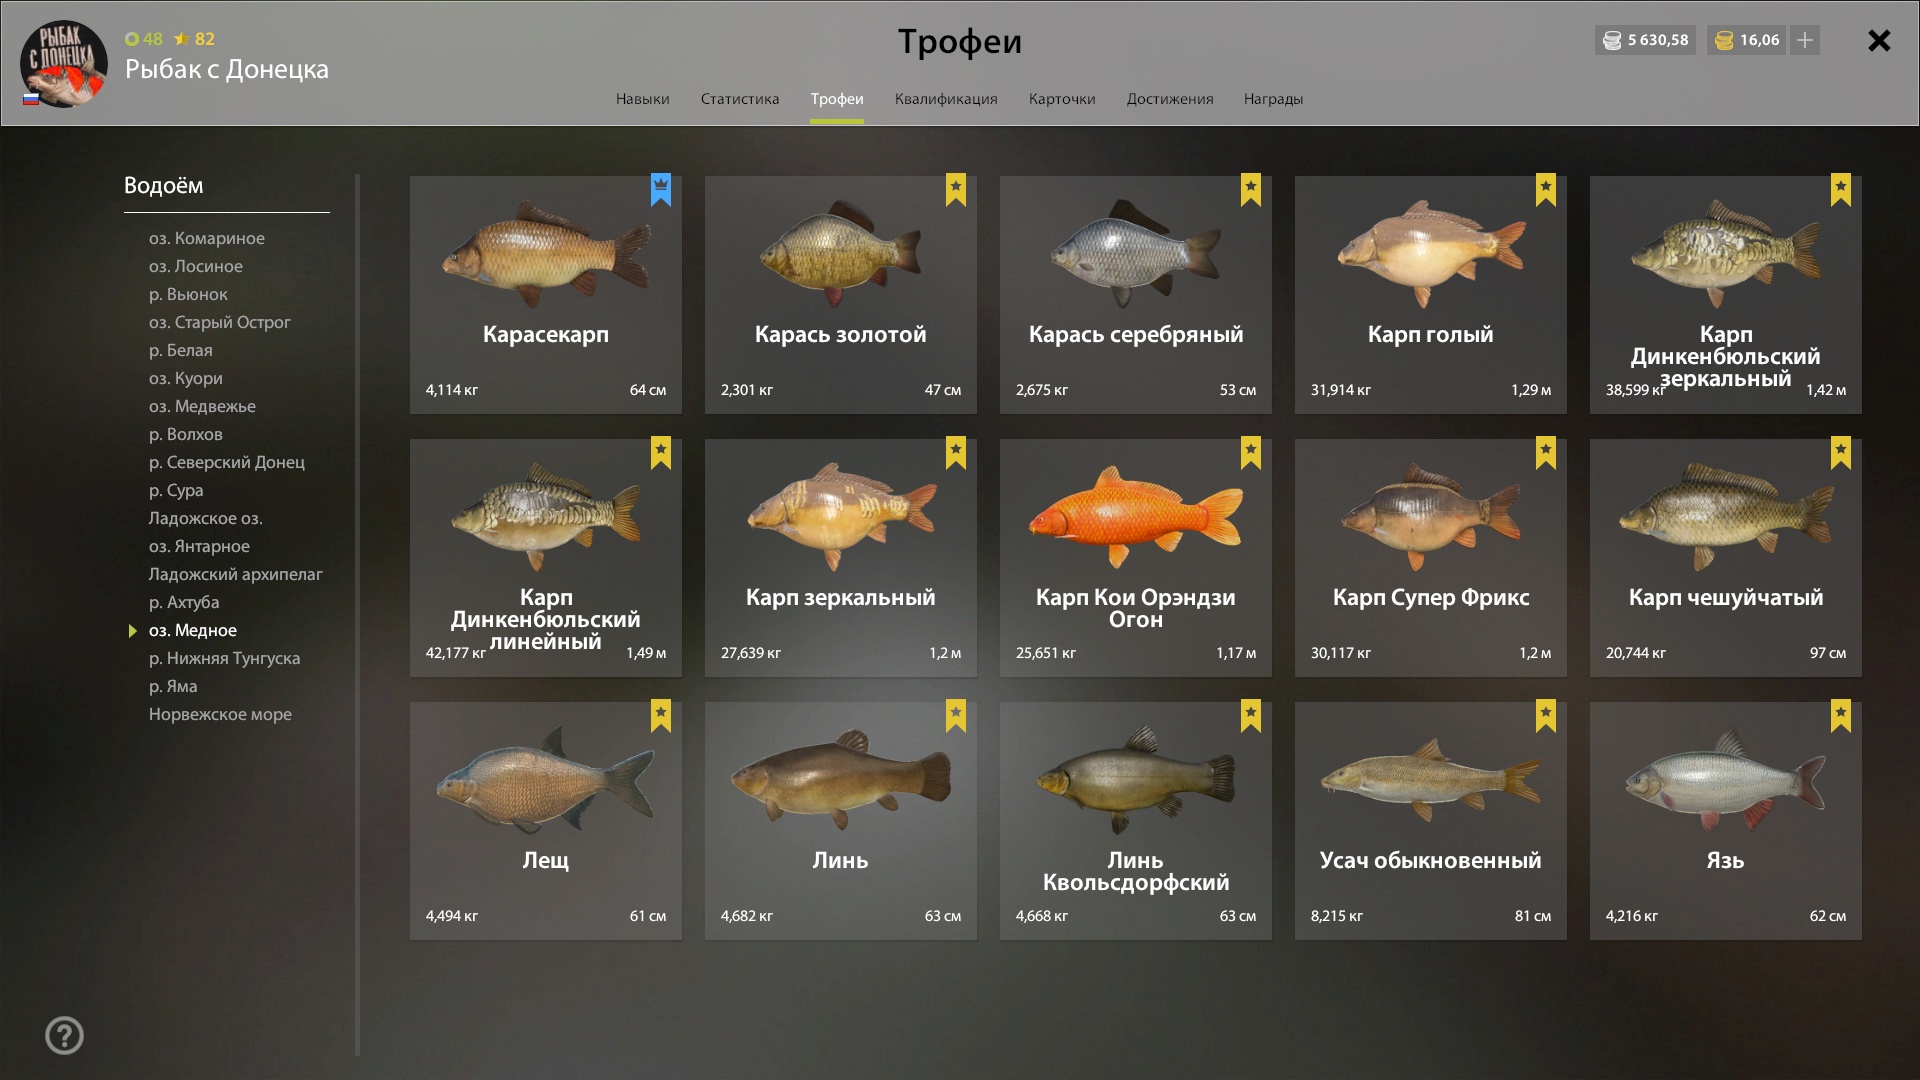Click the sidebar vertical scrollbar

(357, 615)
